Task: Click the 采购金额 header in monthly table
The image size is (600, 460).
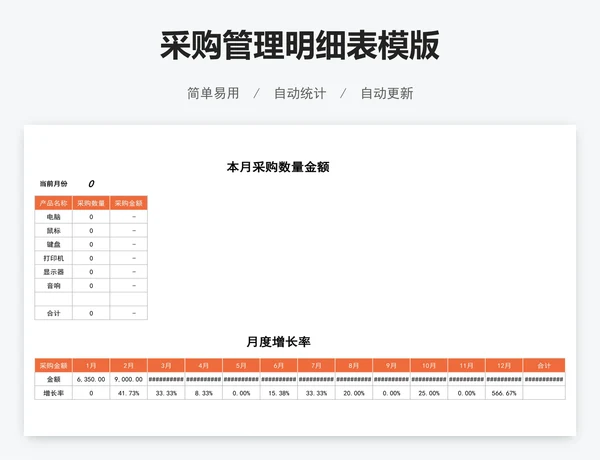Action: [54, 365]
